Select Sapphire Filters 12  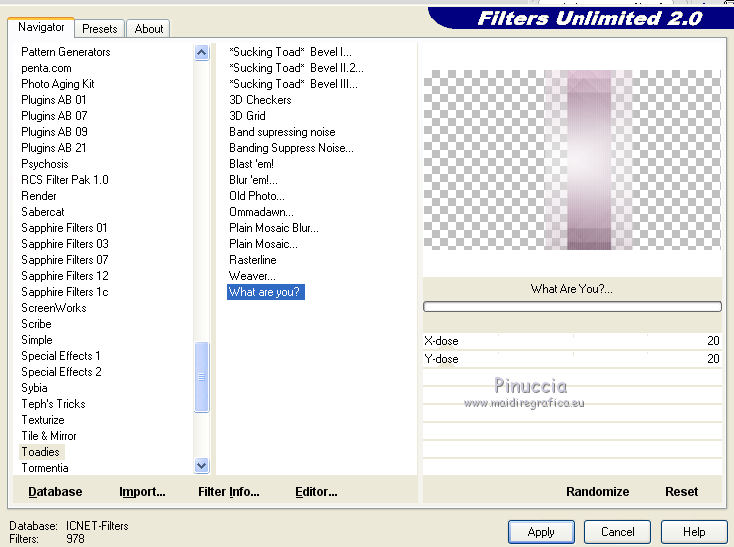click(65, 276)
